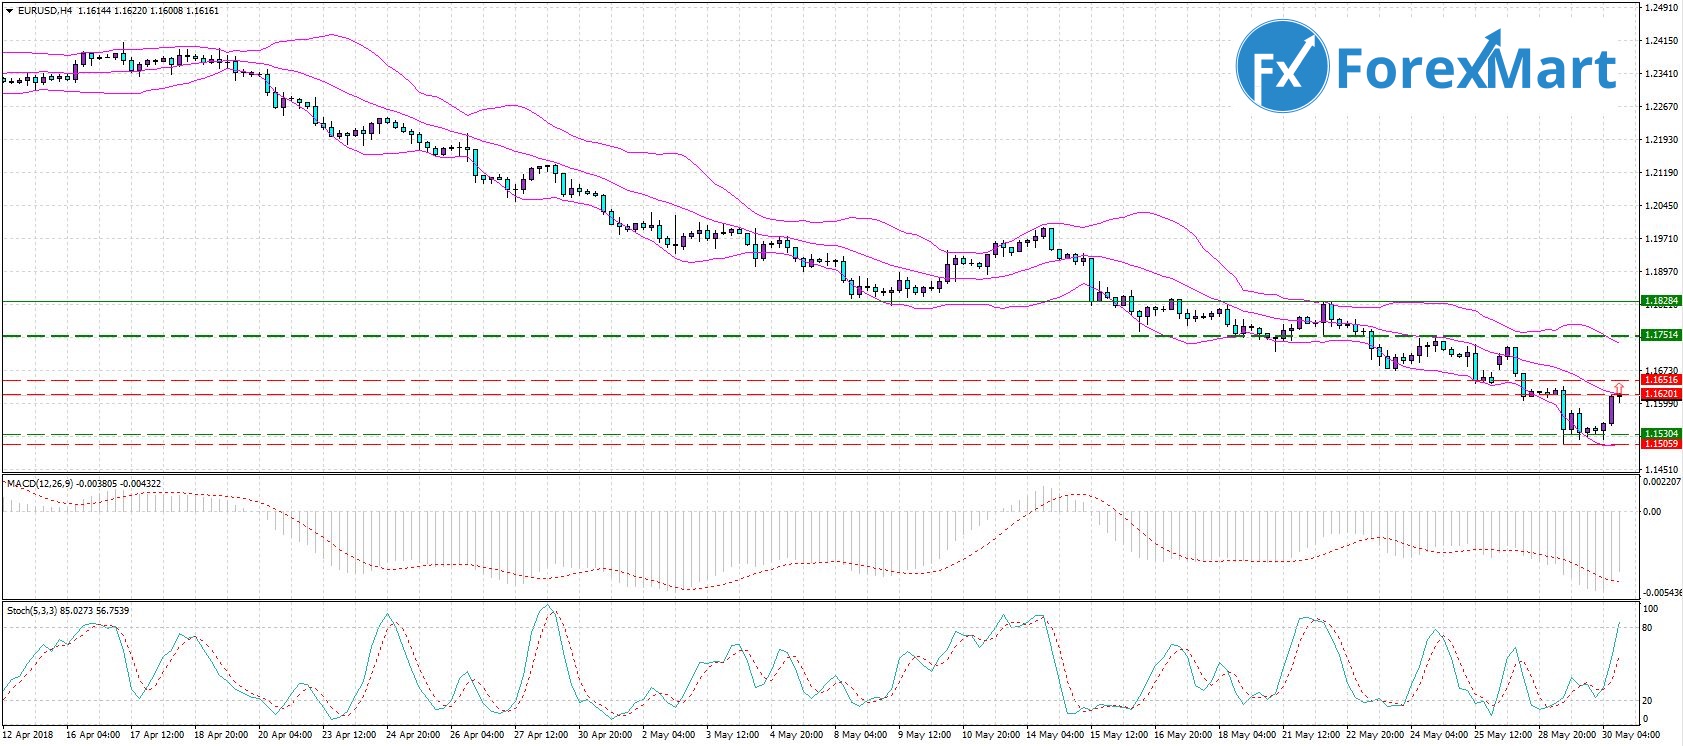Click the 1.14510 value on price scale

pos(1661,468)
